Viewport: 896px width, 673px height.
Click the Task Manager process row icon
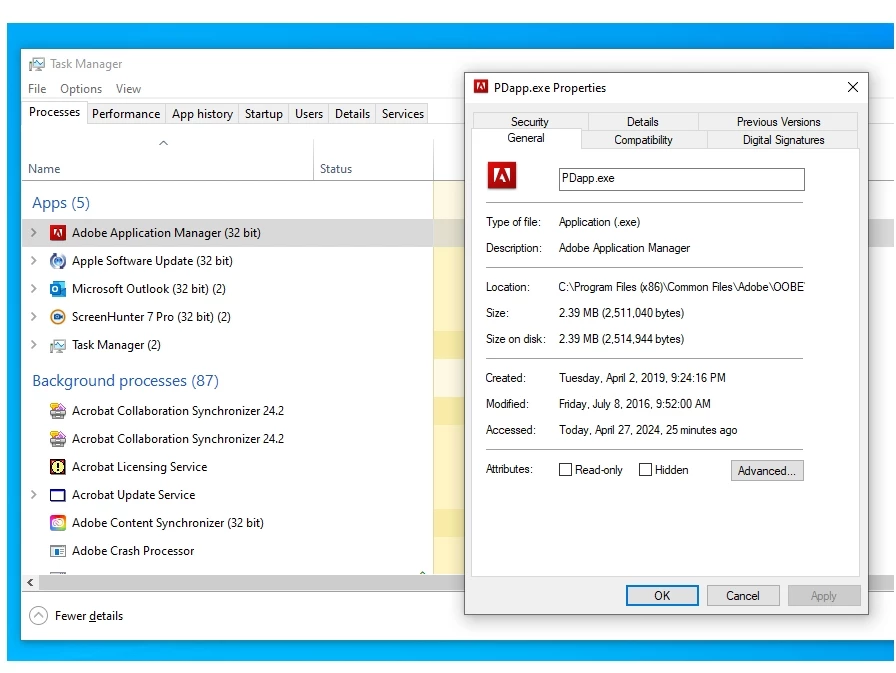[58, 345]
